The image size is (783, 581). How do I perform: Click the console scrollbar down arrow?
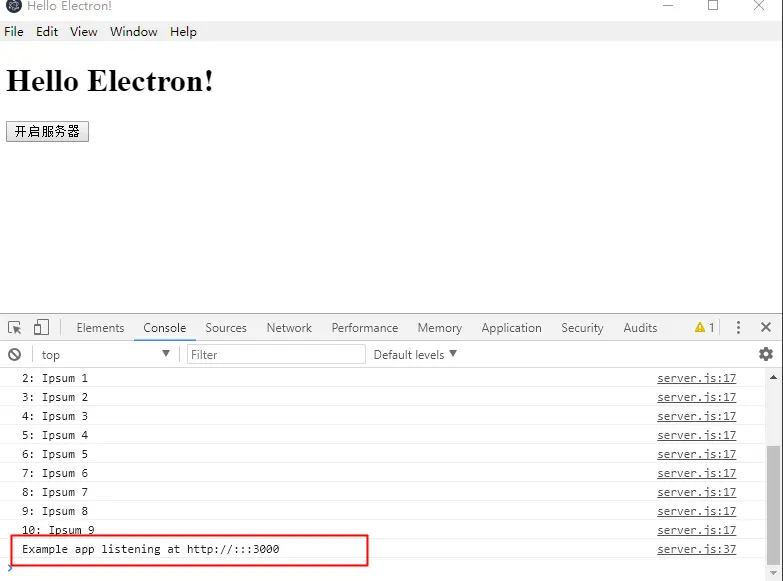click(774, 573)
